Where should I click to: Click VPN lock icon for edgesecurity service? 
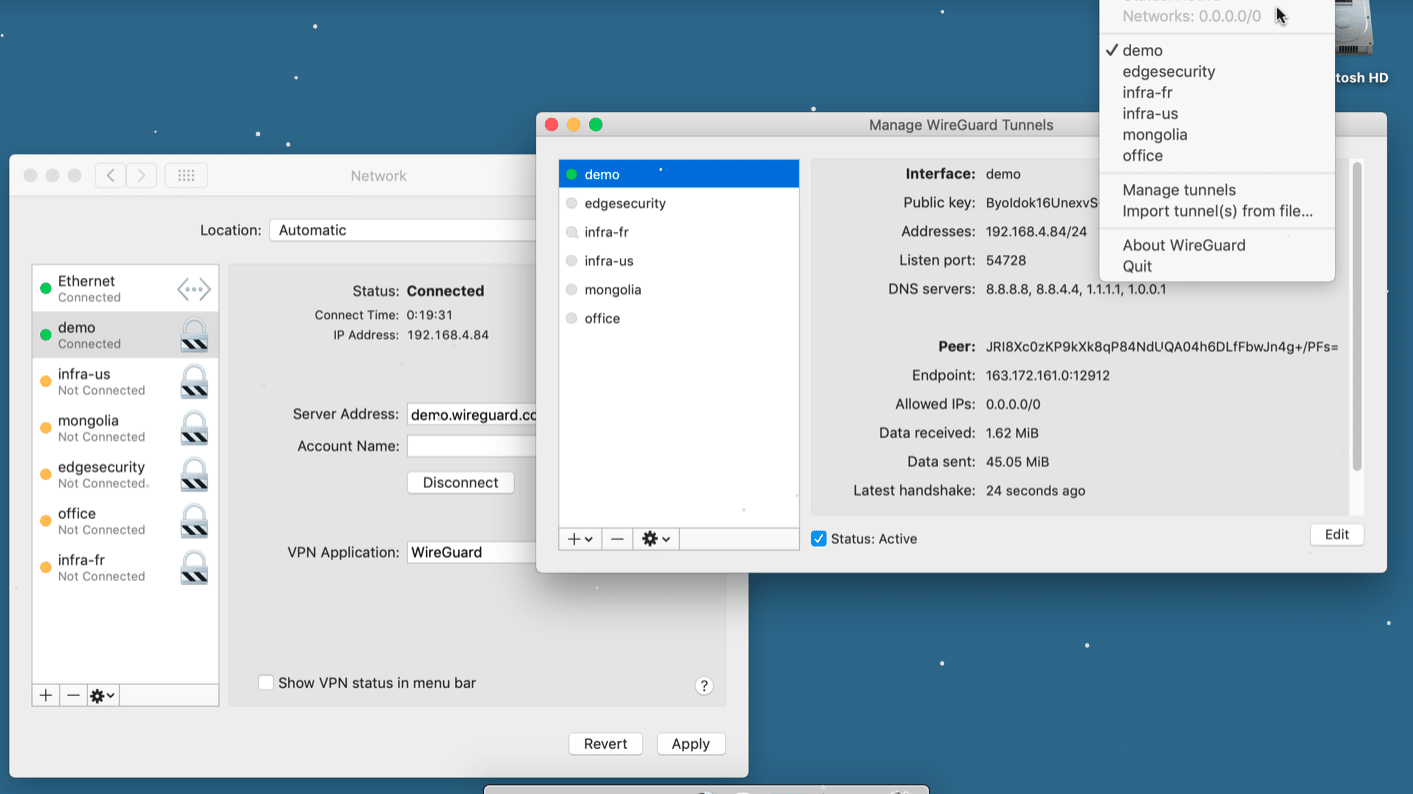pyautogui.click(x=194, y=475)
